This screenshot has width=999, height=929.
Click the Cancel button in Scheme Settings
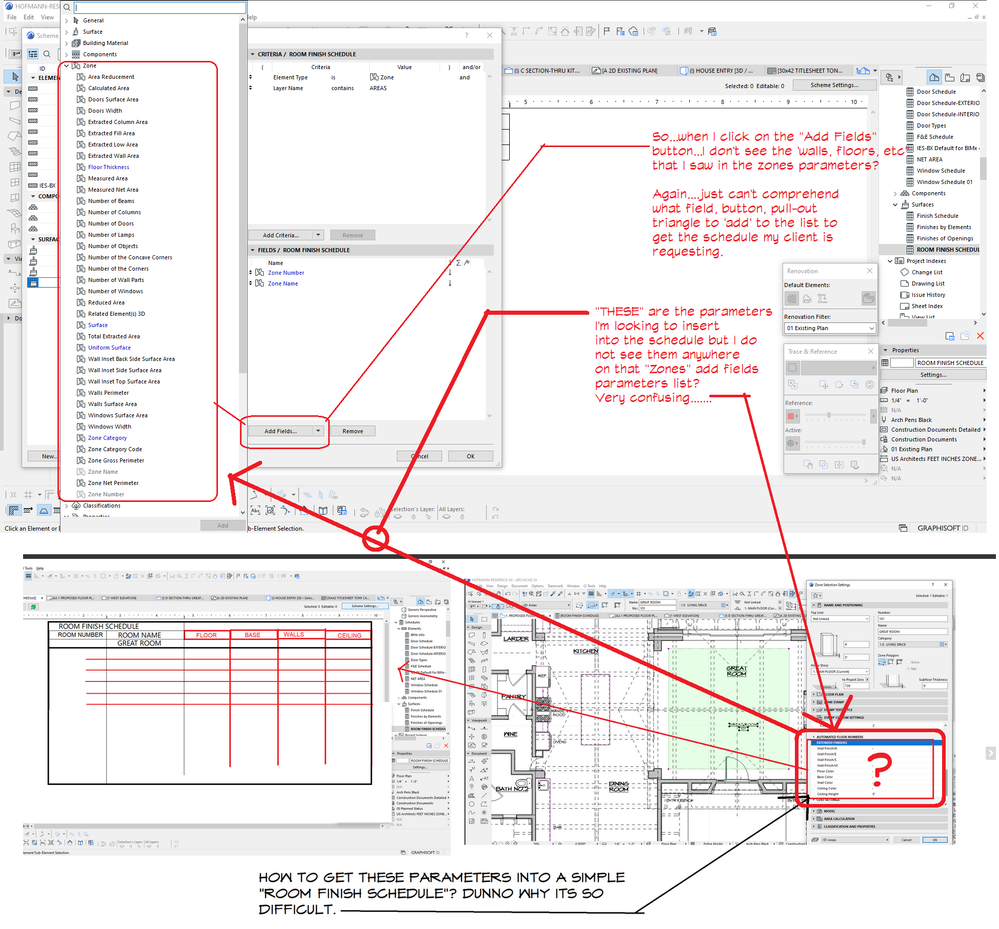pos(419,456)
